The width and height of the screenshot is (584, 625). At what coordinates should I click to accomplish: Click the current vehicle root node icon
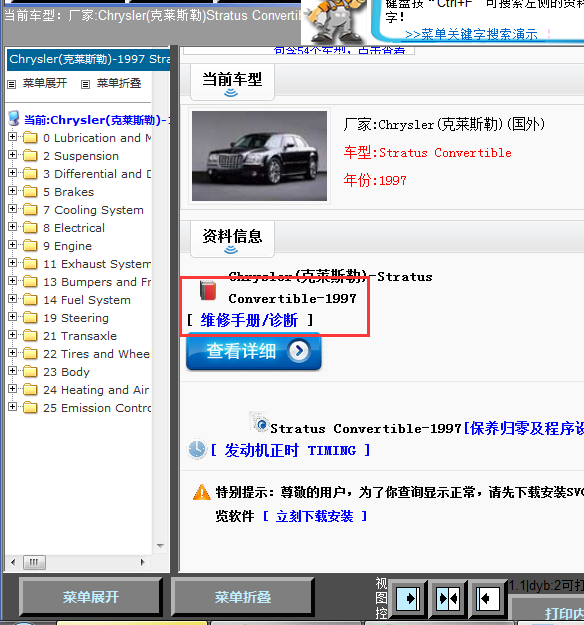coord(14,118)
